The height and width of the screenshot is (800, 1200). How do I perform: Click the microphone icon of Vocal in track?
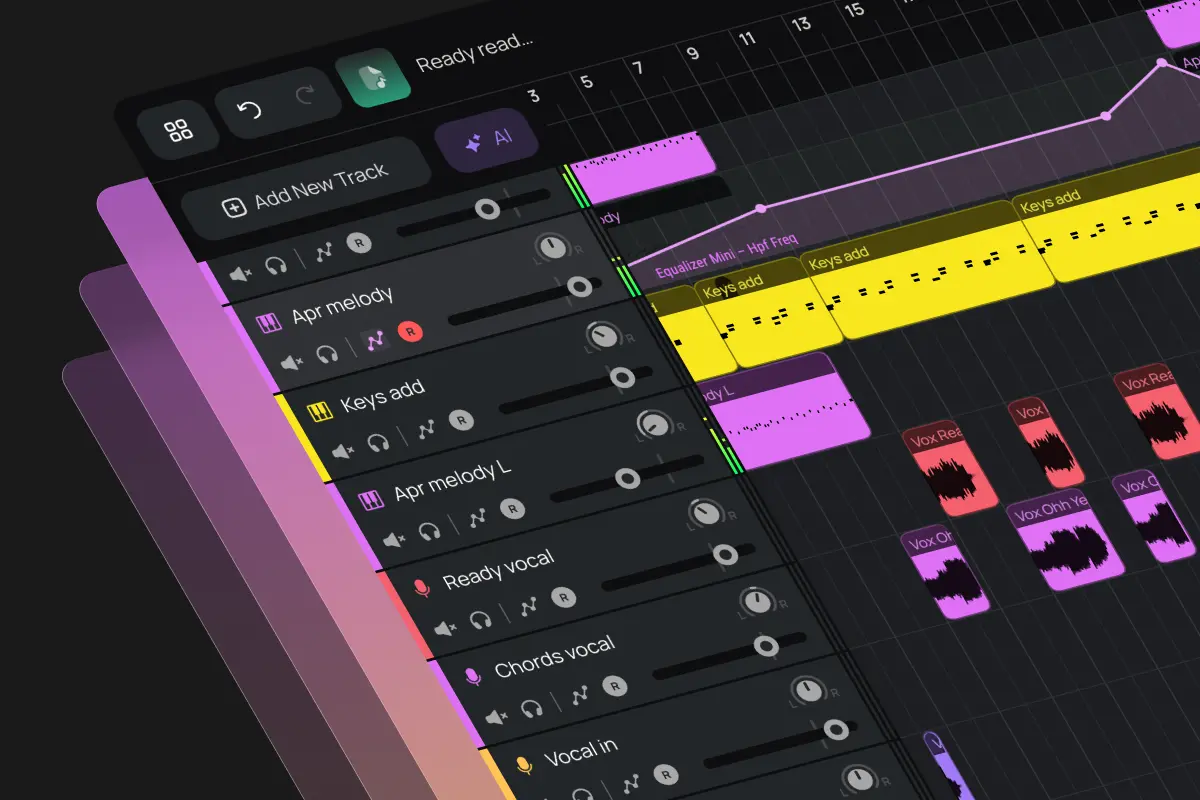coord(524,765)
